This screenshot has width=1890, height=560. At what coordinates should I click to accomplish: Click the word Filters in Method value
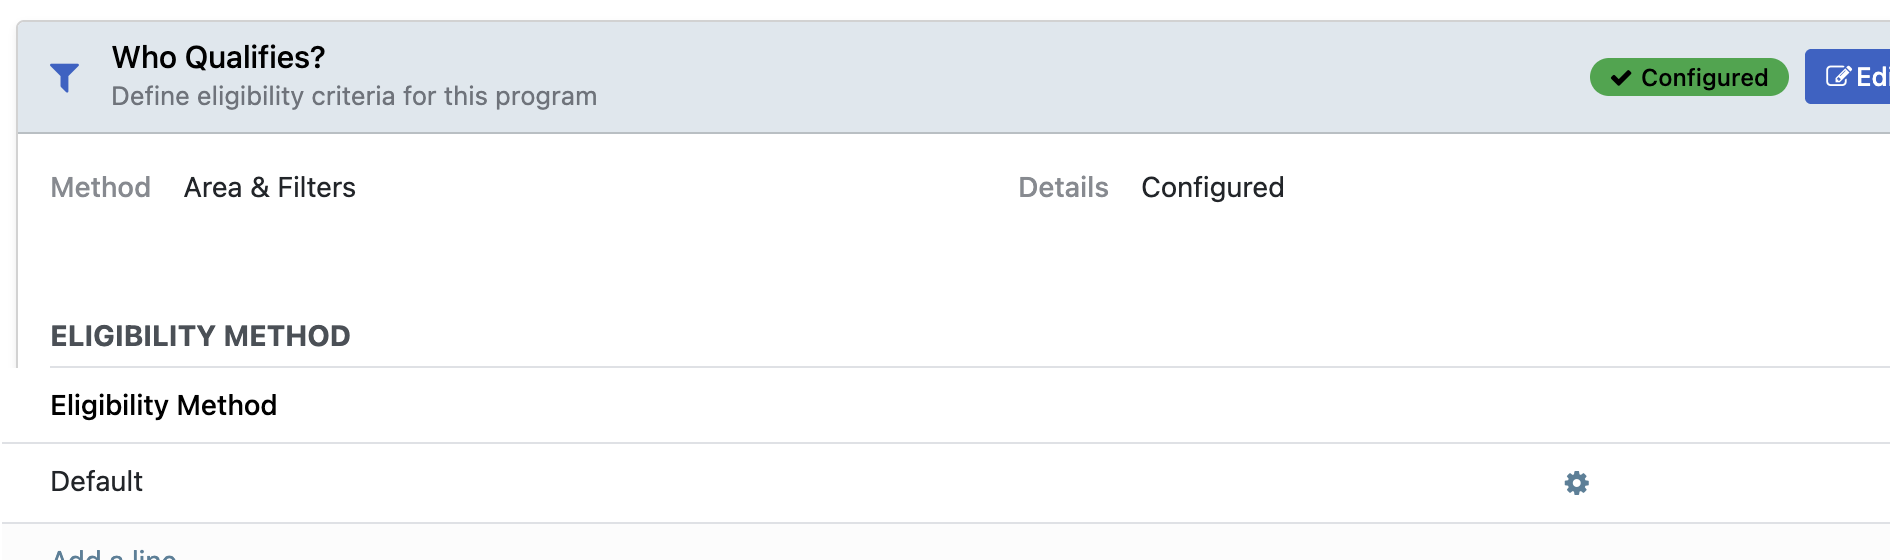(x=316, y=187)
